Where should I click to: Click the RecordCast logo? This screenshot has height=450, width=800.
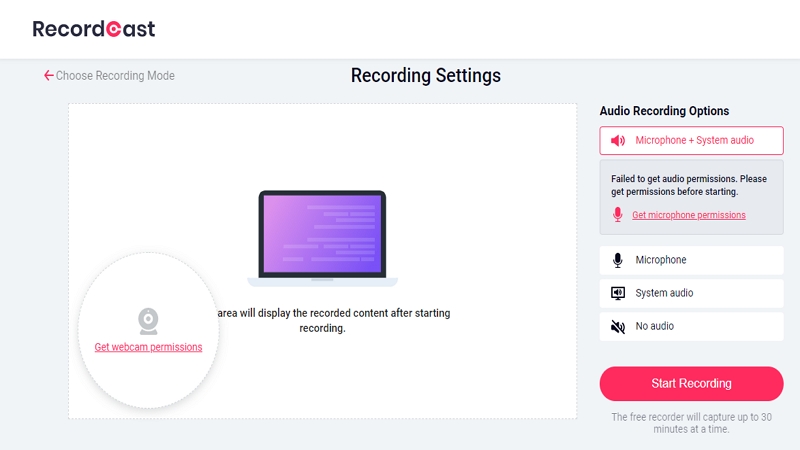(94, 29)
